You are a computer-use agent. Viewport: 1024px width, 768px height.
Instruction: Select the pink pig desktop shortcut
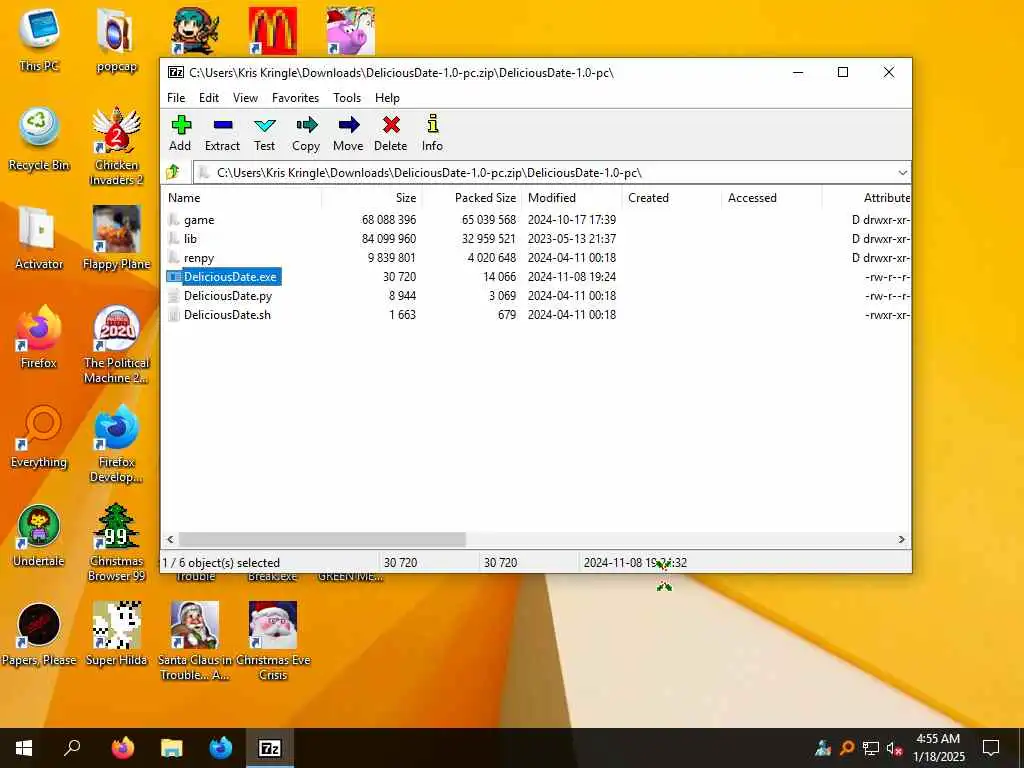pos(351,31)
